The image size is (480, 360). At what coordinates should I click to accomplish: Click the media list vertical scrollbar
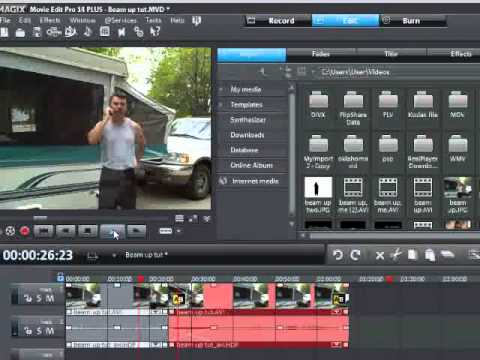point(292,153)
